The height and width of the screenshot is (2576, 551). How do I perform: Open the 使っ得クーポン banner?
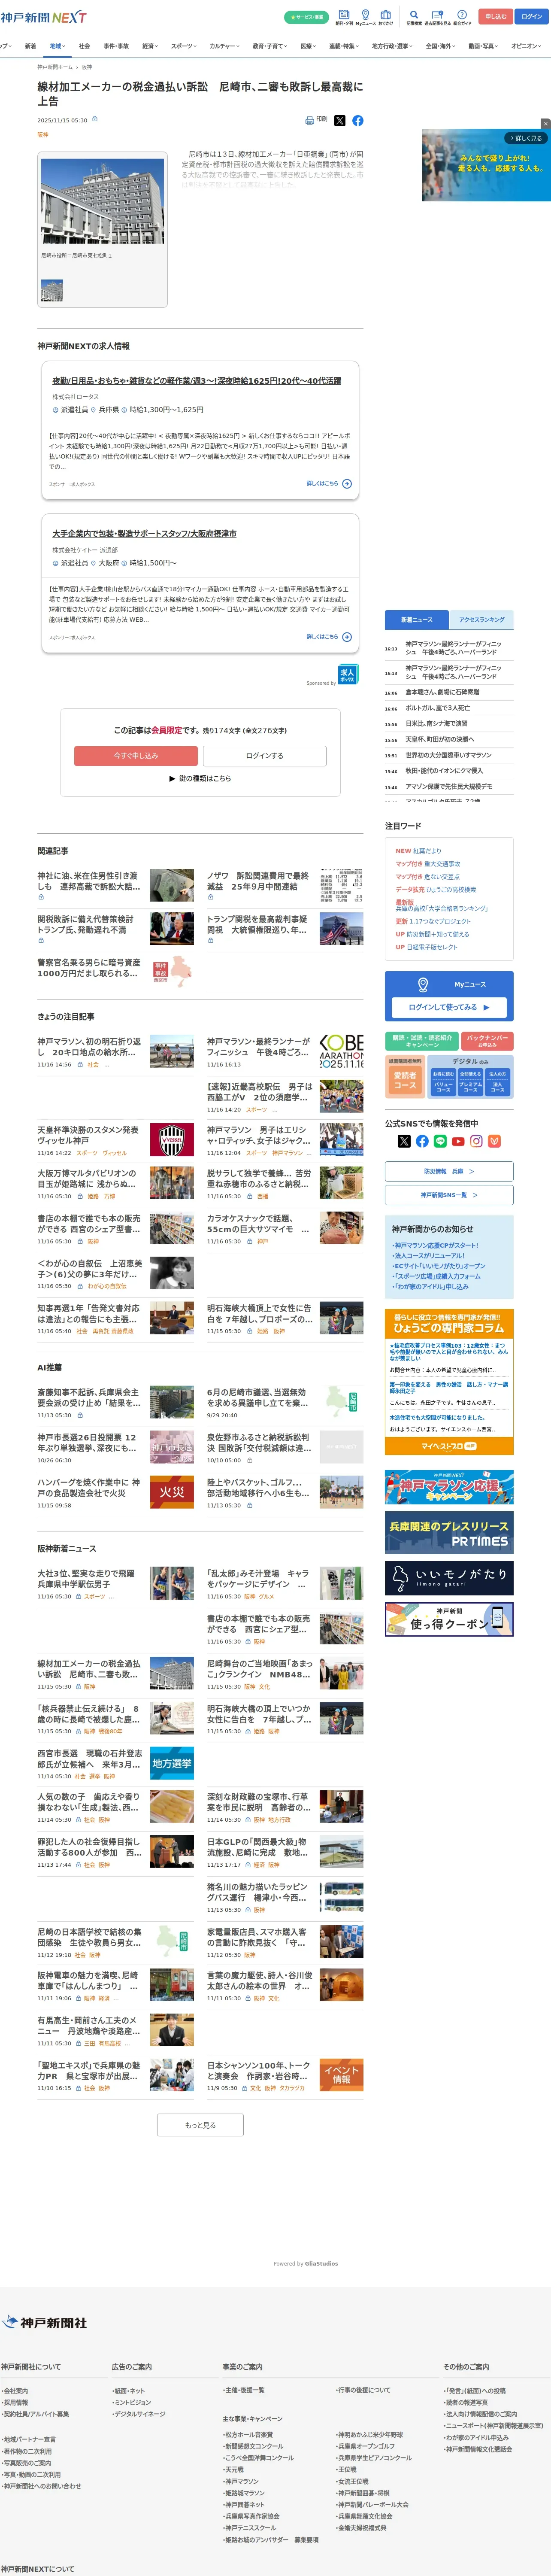pyautogui.click(x=449, y=1619)
